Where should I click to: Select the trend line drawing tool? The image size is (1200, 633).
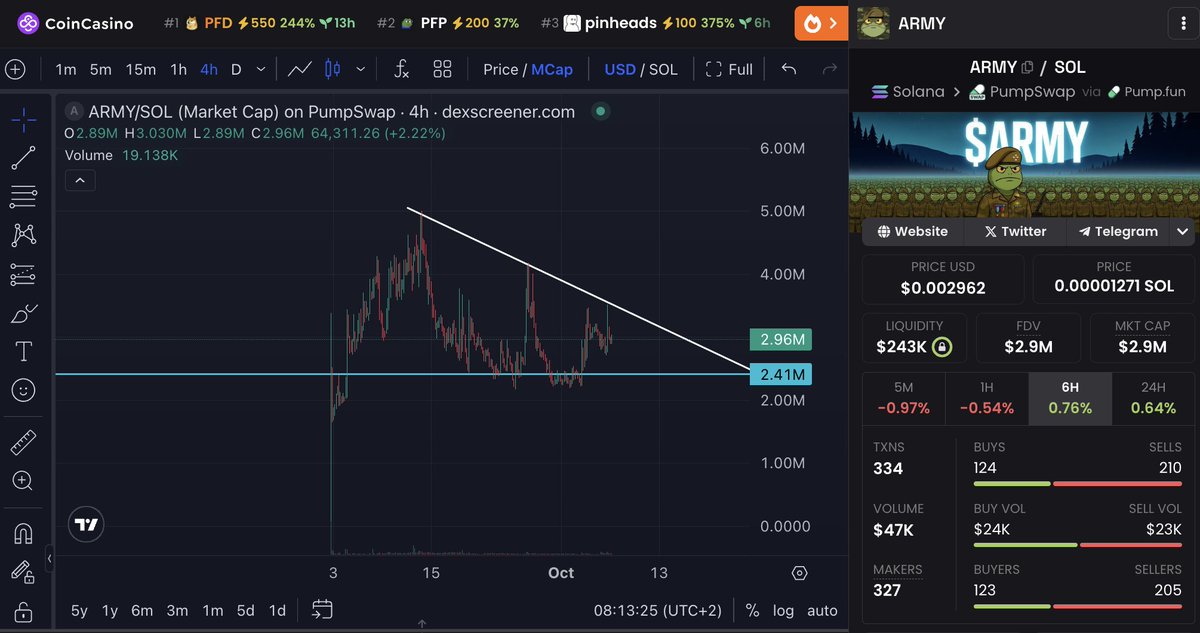tap(23, 157)
